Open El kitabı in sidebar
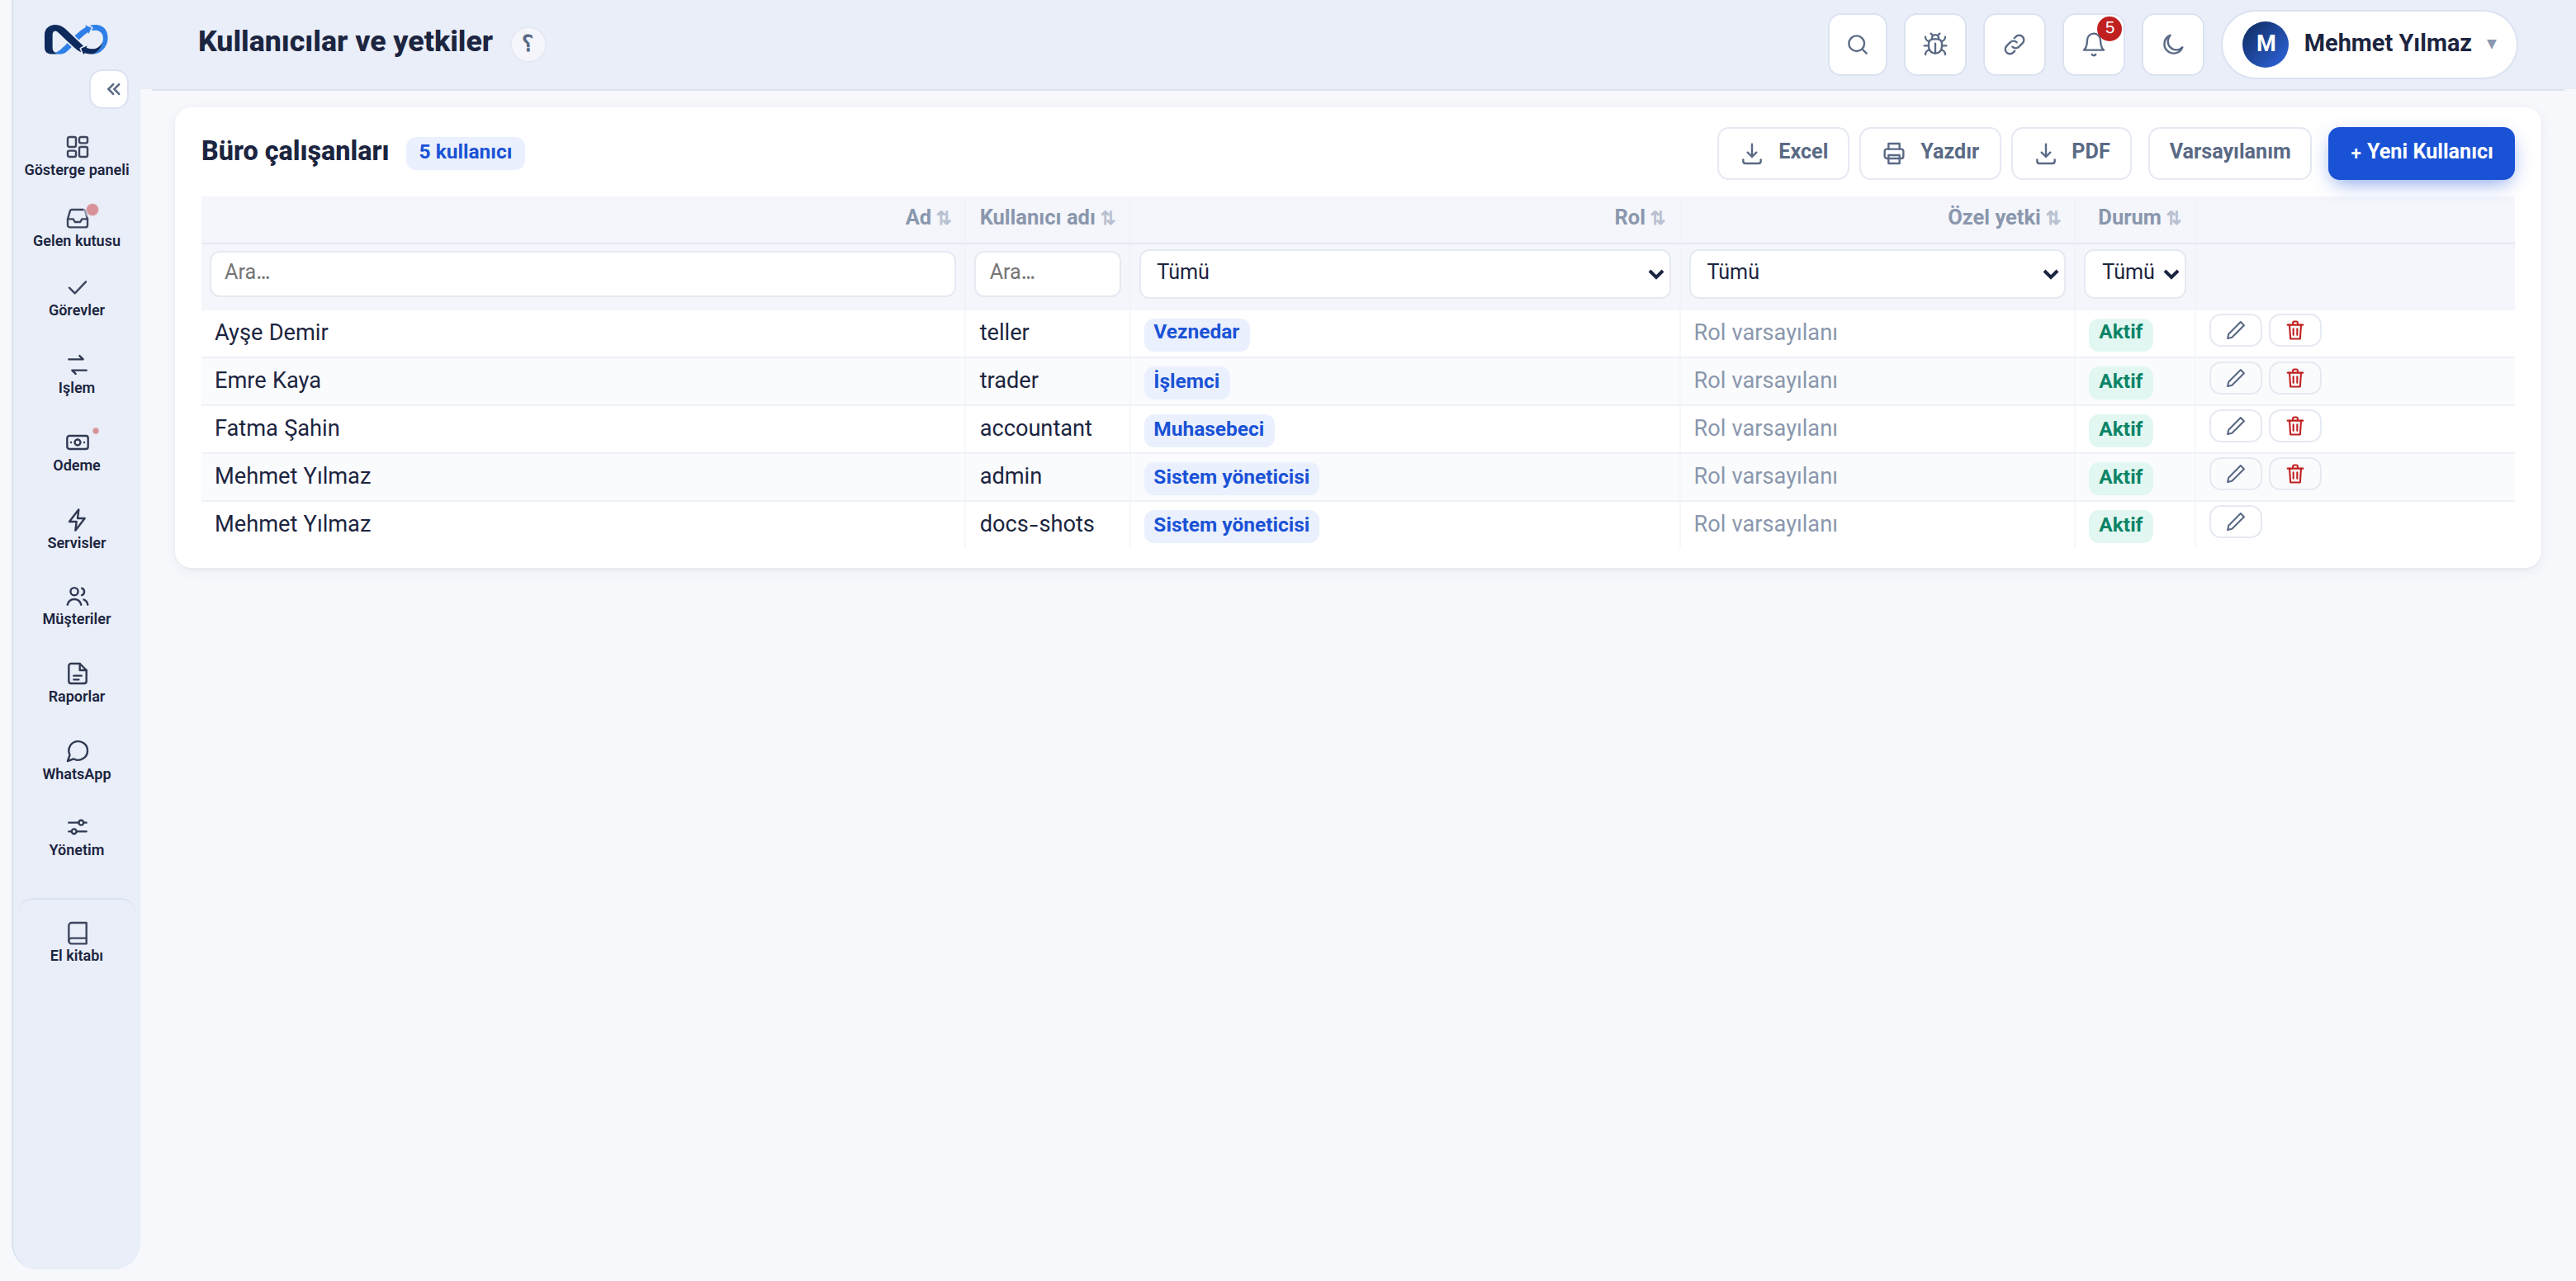This screenshot has height=1281, width=2576. click(77, 943)
